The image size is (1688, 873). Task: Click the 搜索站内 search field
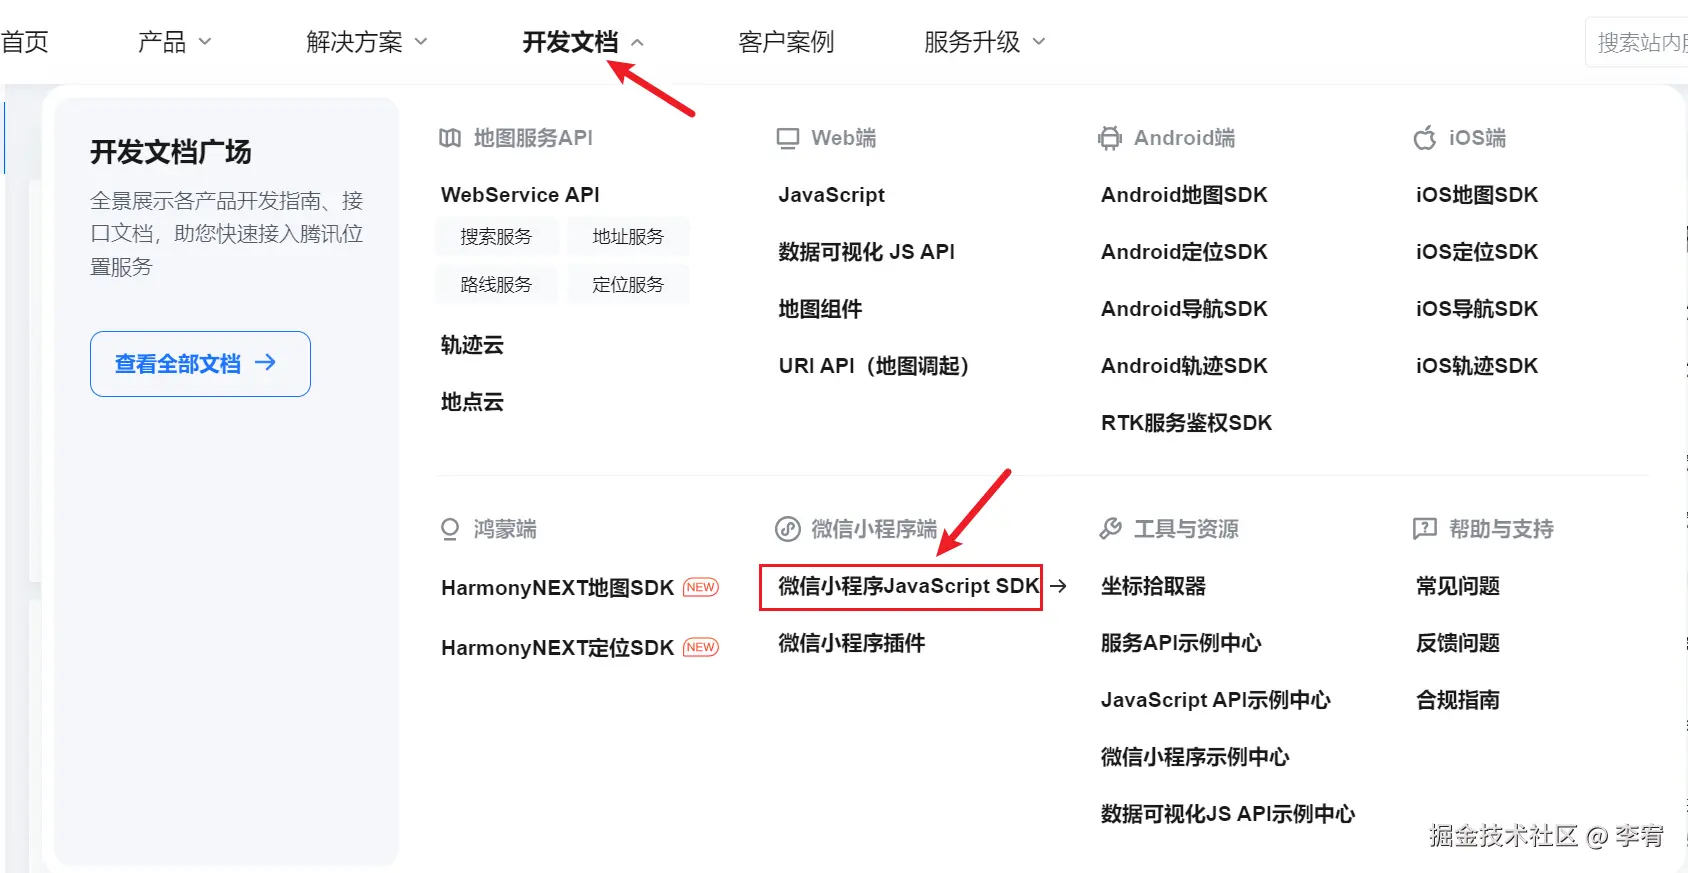(x=1637, y=42)
